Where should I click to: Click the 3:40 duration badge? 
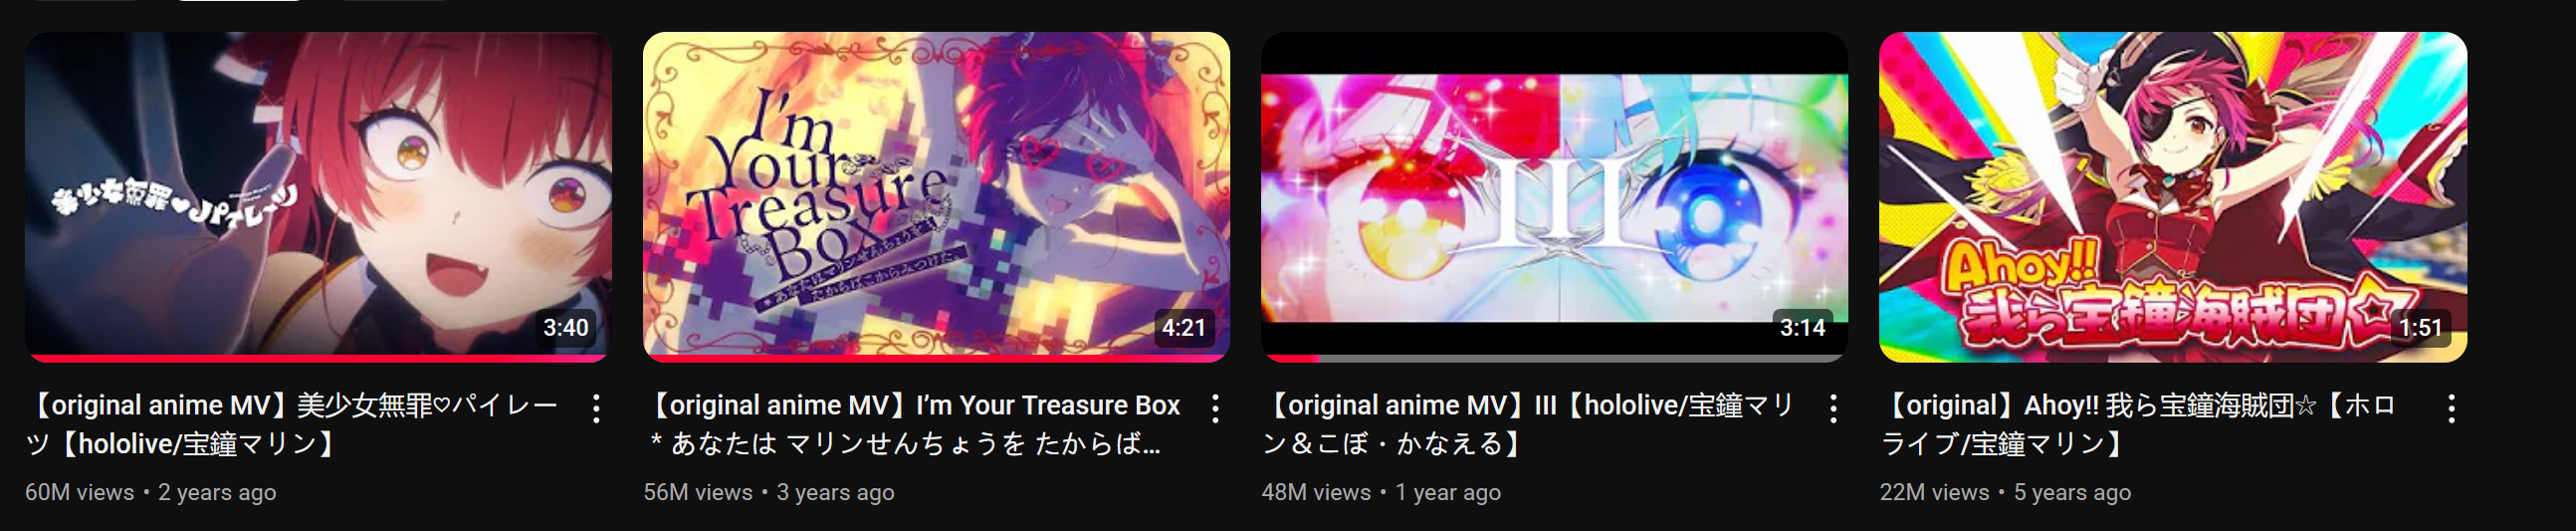[566, 327]
